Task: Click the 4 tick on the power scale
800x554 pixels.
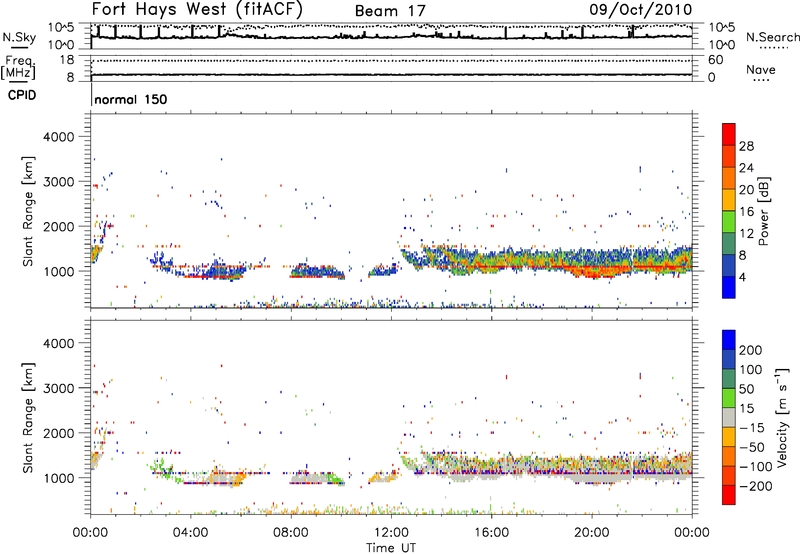Action: coord(743,278)
